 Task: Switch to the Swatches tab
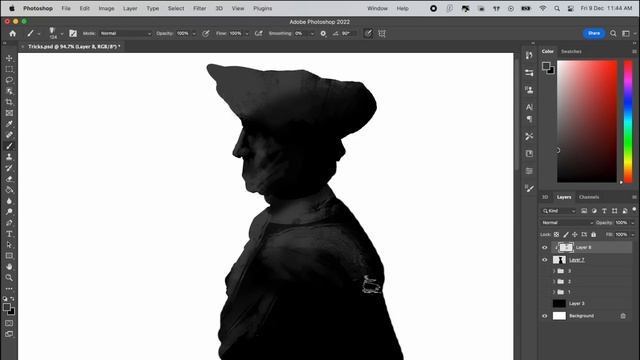tap(571, 51)
